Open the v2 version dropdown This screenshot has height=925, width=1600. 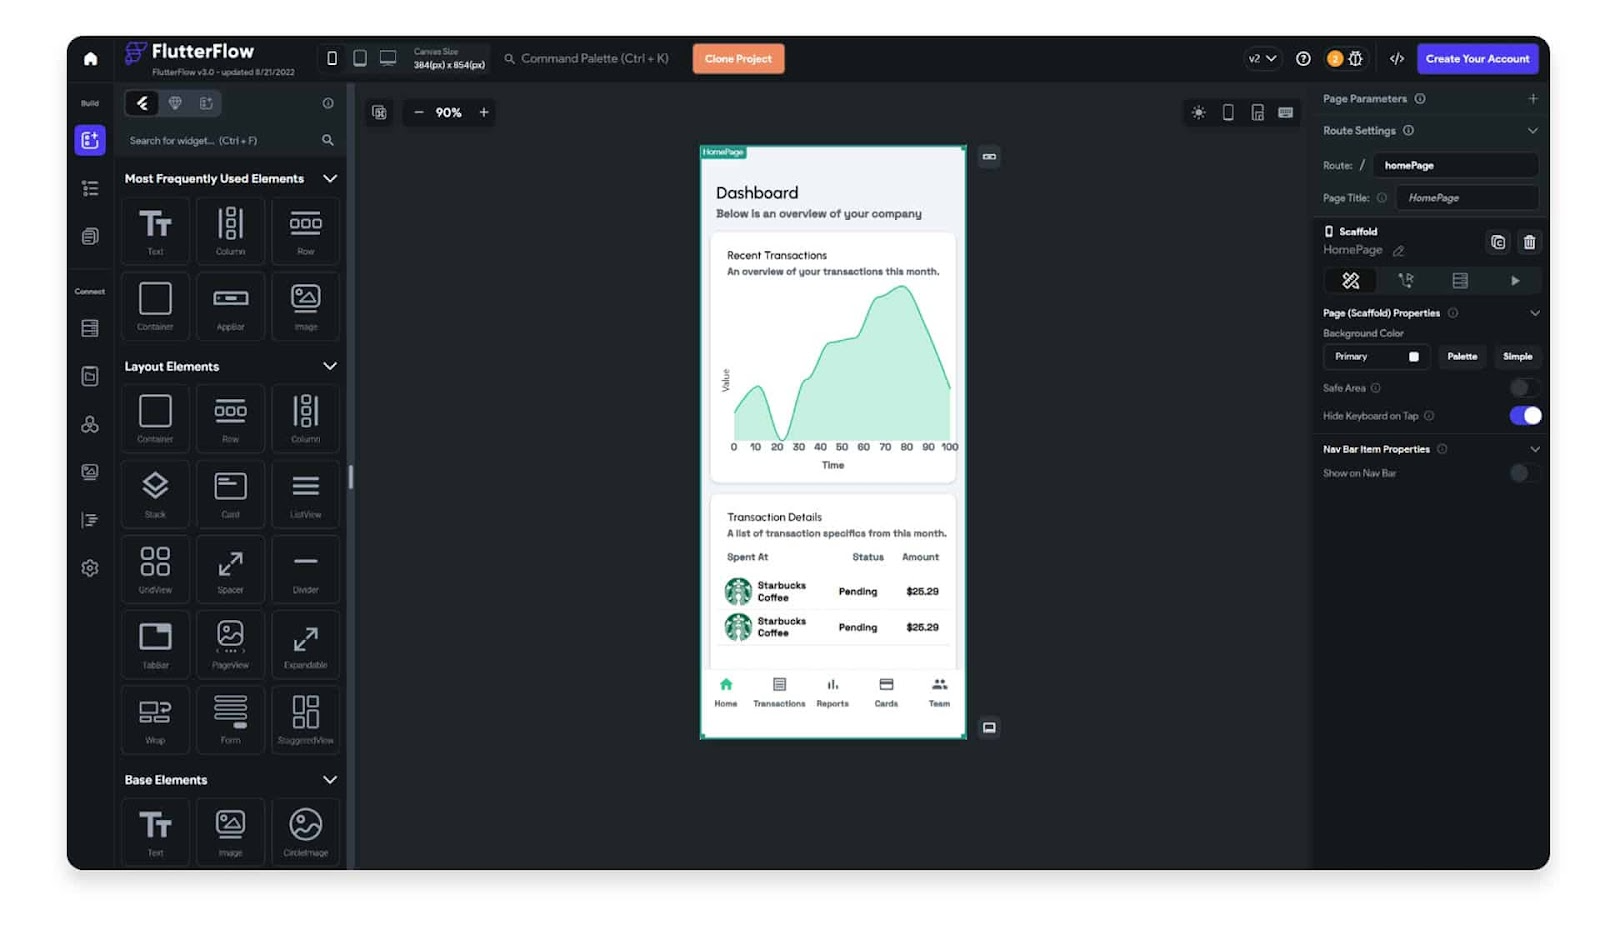point(1262,59)
